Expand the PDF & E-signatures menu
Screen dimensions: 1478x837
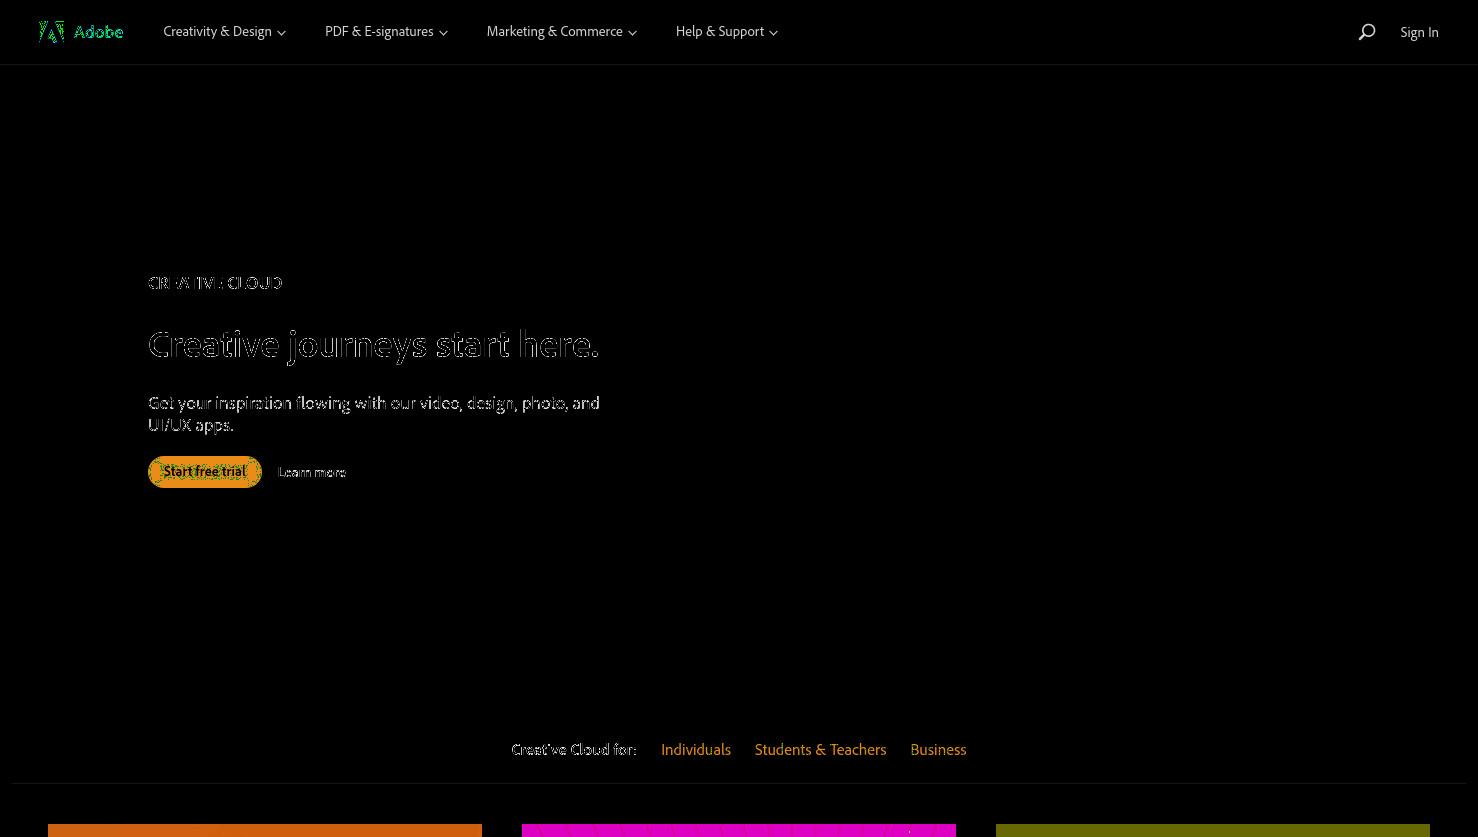[386, 32]
